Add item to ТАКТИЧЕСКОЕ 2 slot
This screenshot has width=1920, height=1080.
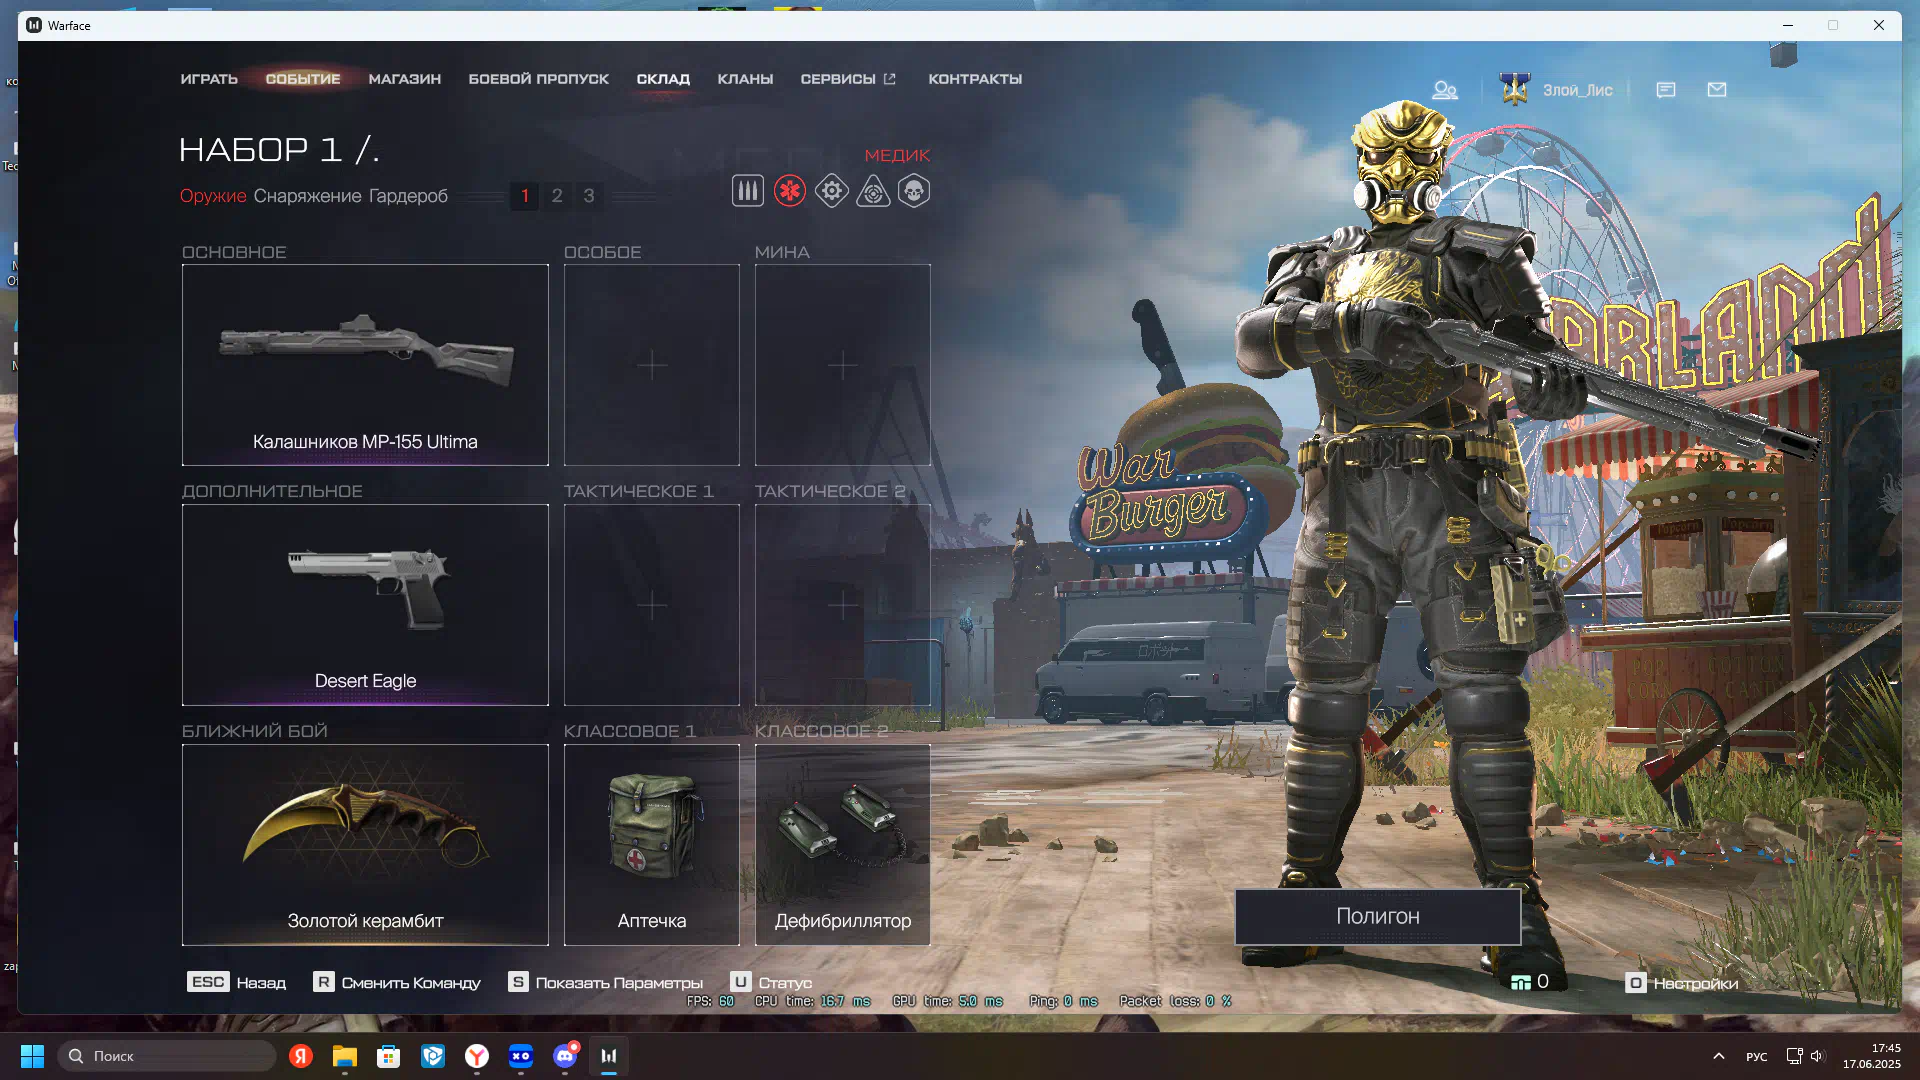pos(843,605)
